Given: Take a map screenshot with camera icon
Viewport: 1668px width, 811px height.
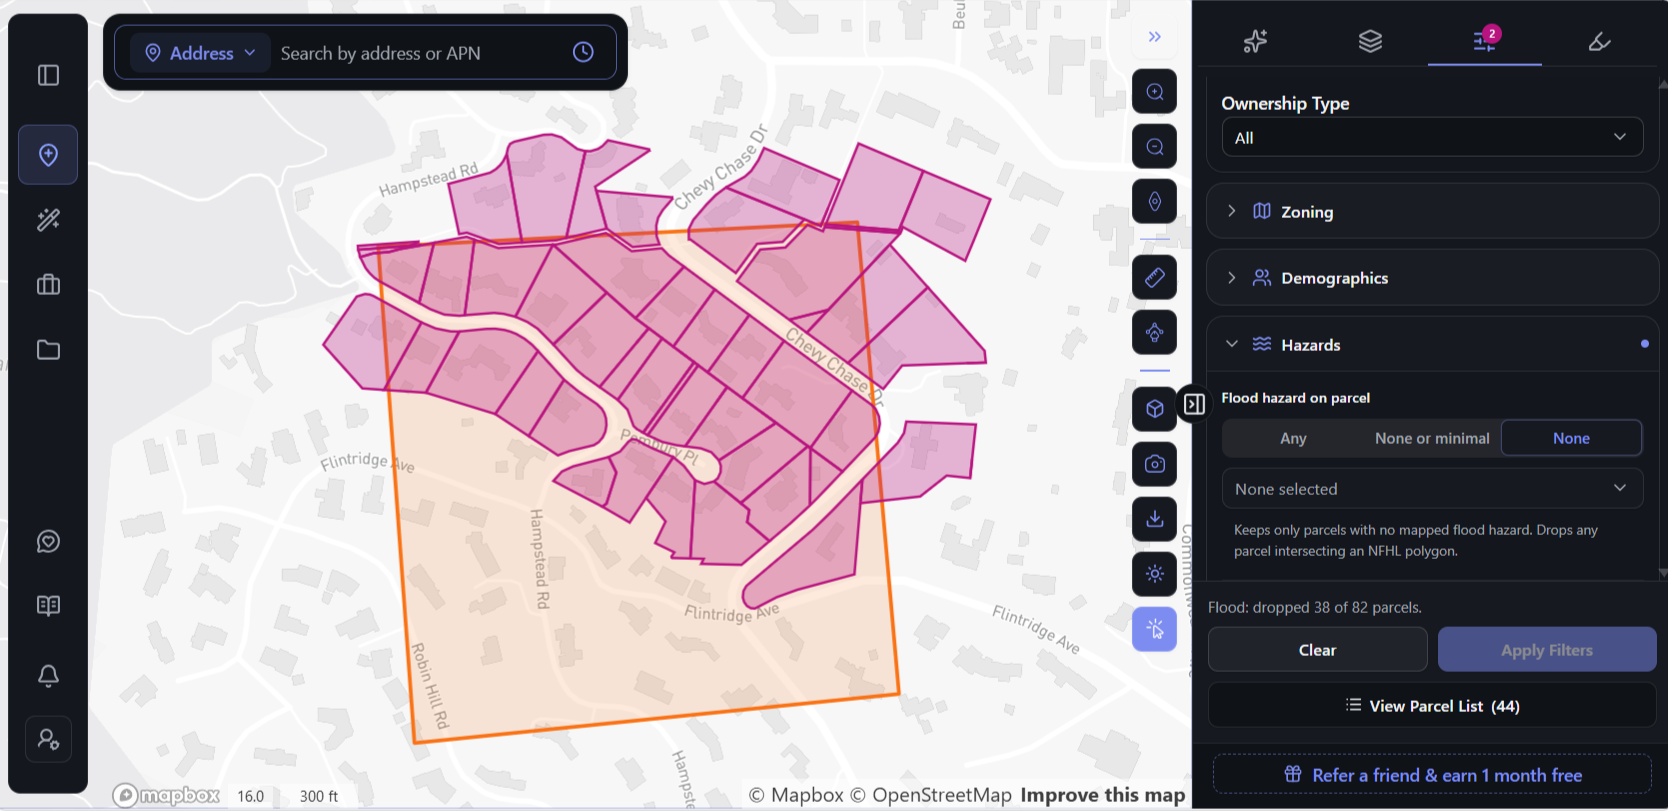Looking at the screenshot, I should (x=1154, y=464).
